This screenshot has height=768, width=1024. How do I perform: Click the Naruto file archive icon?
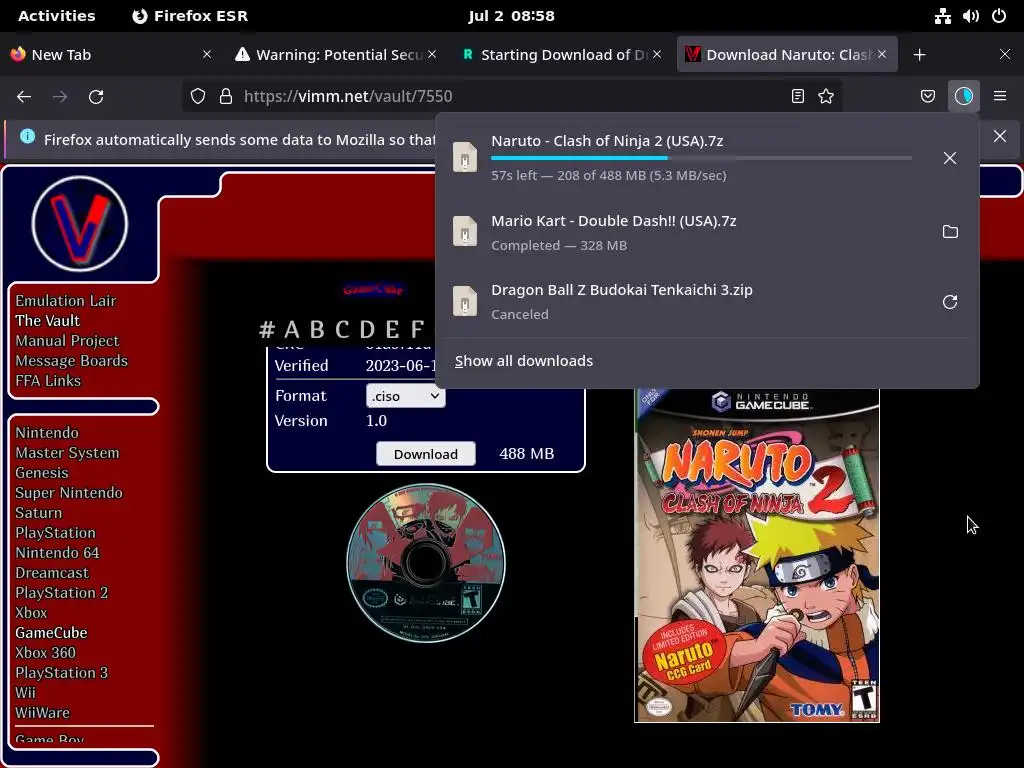click(x=465, y=157)
